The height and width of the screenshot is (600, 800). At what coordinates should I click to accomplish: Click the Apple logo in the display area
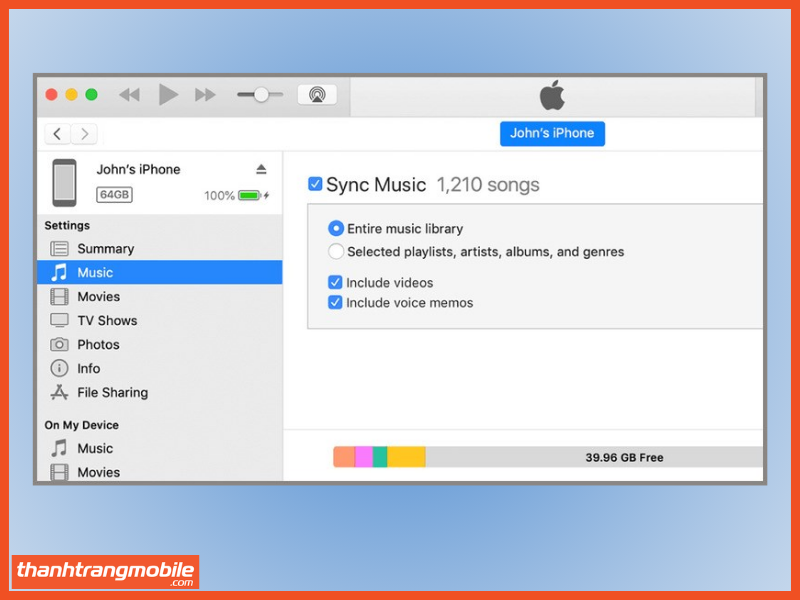[x=552, y=95]
